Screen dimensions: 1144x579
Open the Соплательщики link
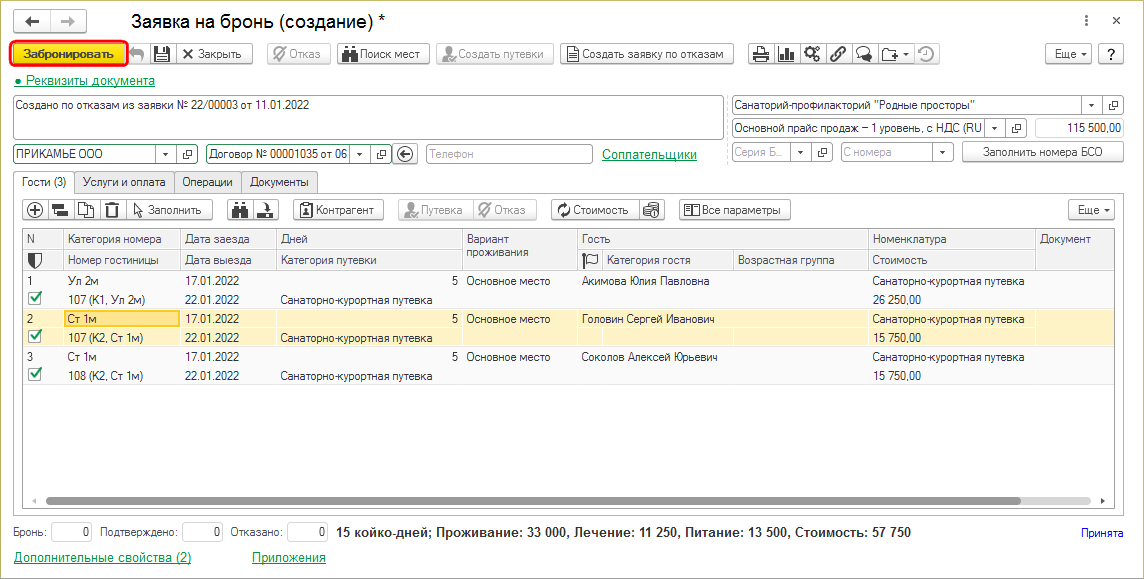click(649, 155)
